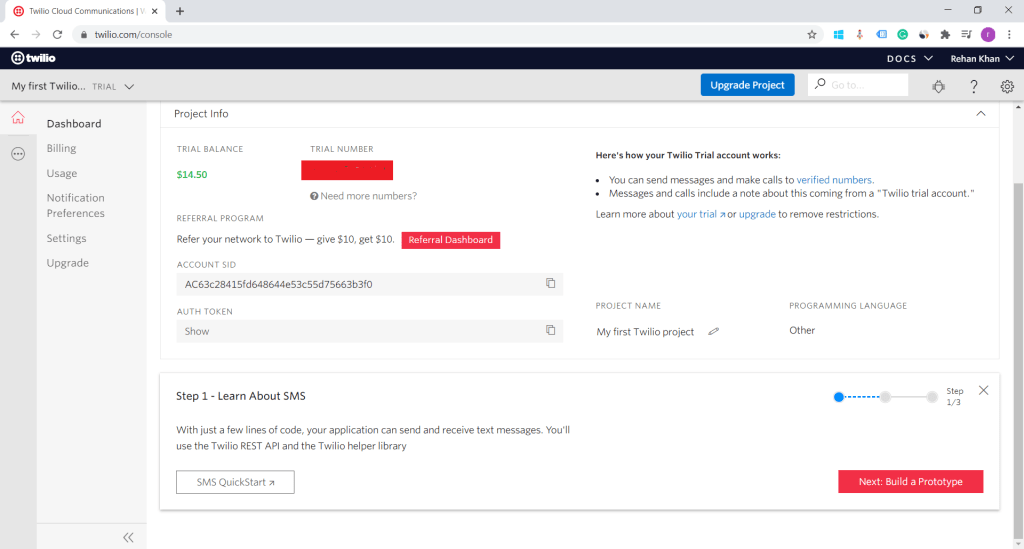Open the all products ellipsis icon
The height and width of the screenshot is (549, 1024).
(18, 154)
